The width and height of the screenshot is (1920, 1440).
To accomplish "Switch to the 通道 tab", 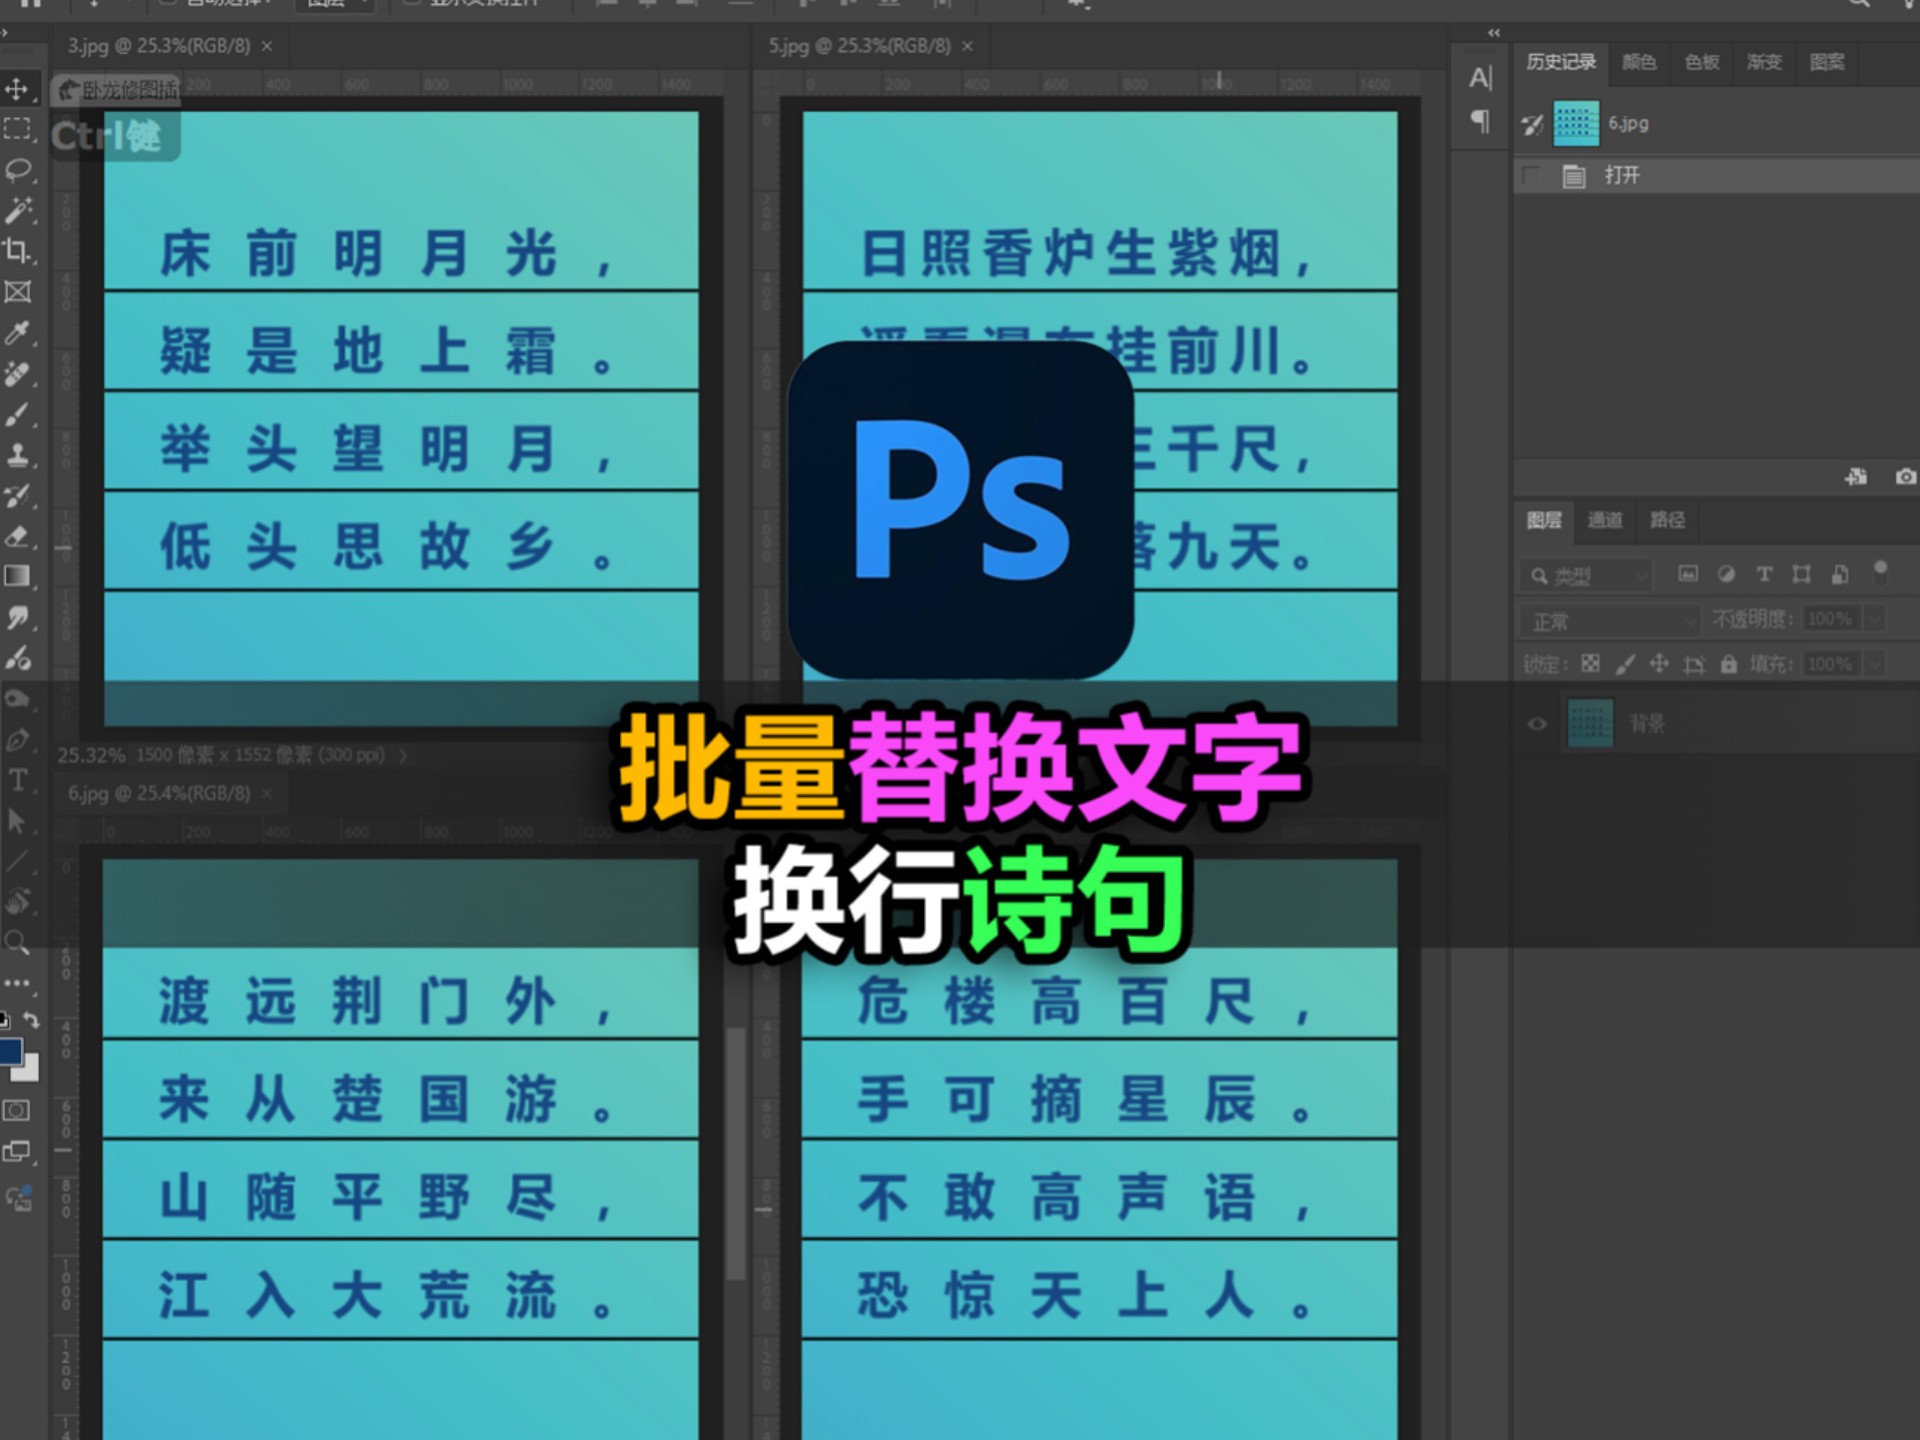I will [1605, 520].
